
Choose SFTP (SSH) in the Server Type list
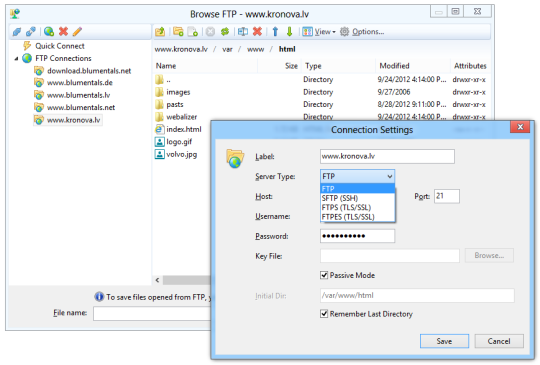click(357, 198)
